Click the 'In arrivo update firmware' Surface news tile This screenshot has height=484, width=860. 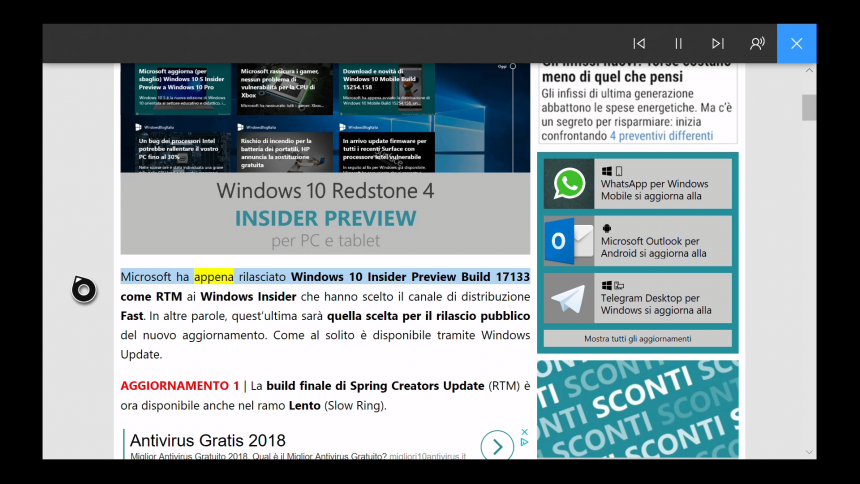[387, 147]
